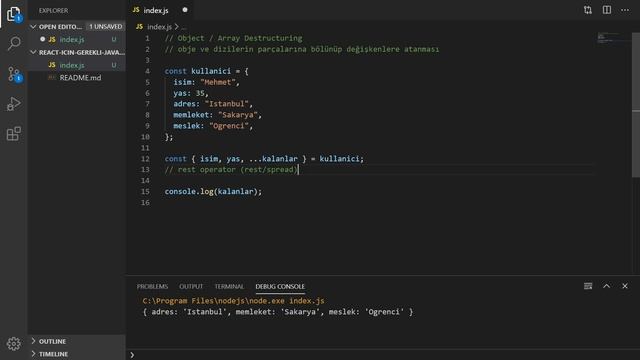Screen dimensions: 640x360
Task: Click the index.js breadcrumb item
Action: click(x=159, y=27)
